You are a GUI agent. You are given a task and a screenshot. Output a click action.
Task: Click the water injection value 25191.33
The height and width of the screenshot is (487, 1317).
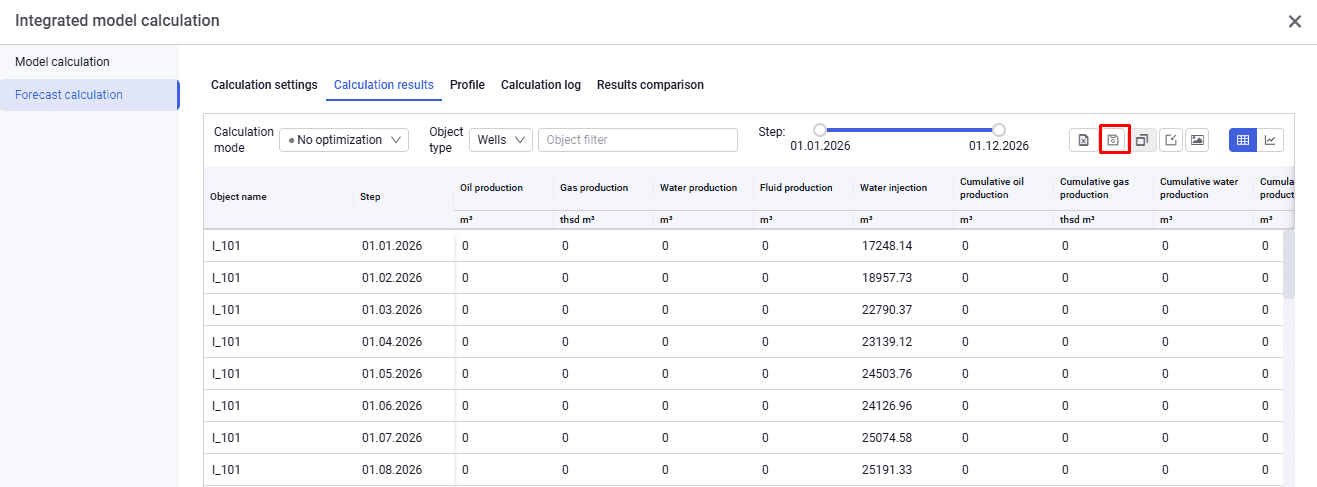(887, 470)
